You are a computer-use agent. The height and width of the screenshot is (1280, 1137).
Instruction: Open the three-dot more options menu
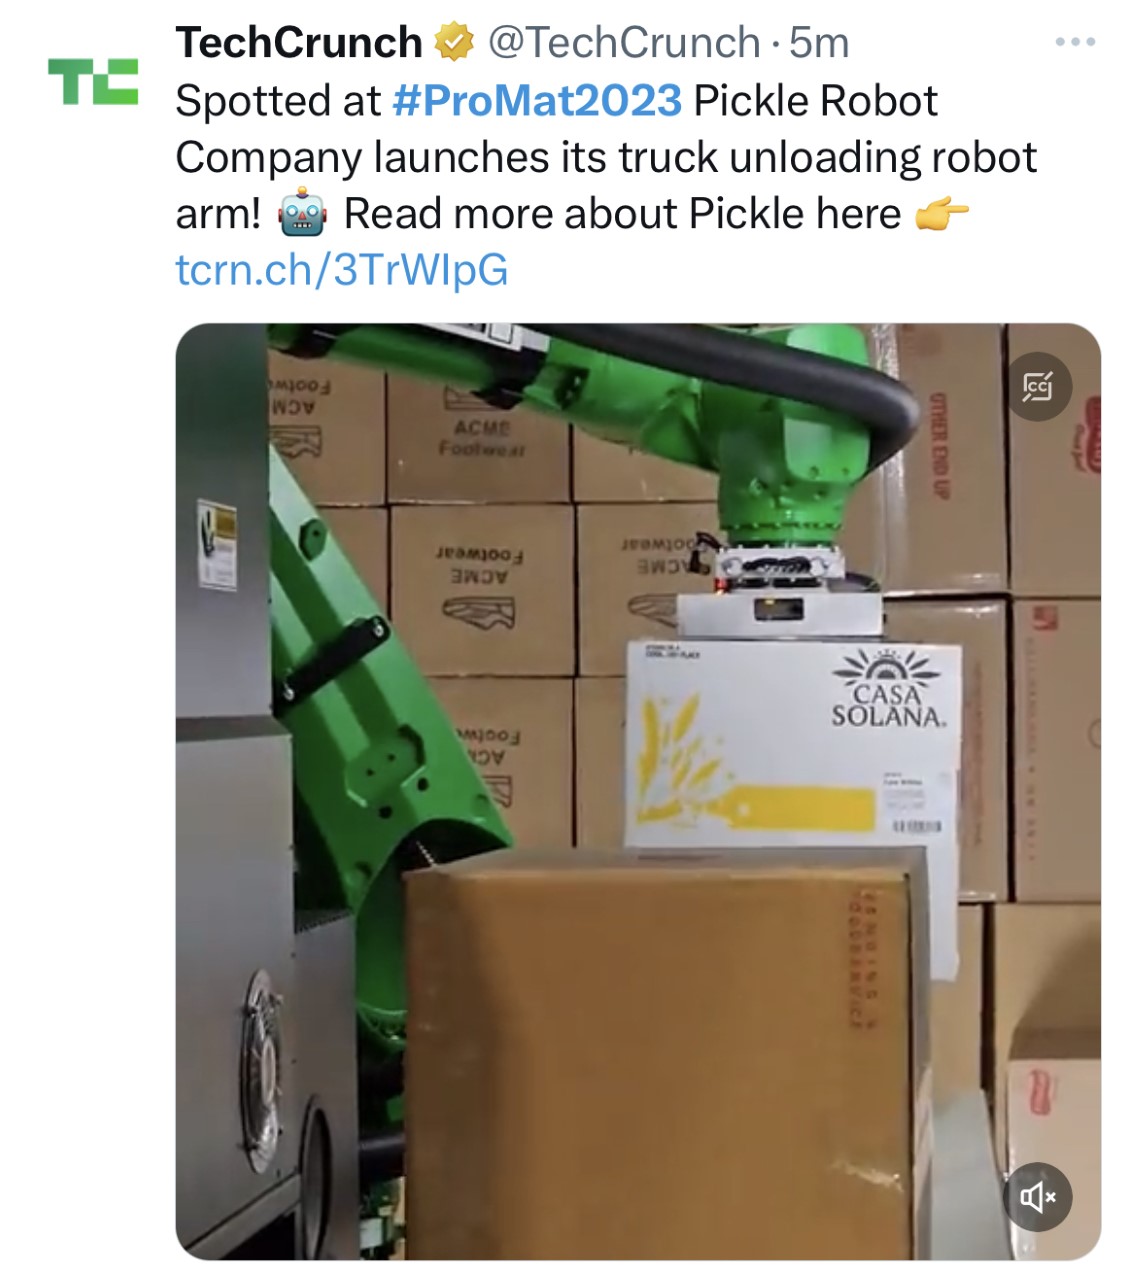(x=1076, y=42)
